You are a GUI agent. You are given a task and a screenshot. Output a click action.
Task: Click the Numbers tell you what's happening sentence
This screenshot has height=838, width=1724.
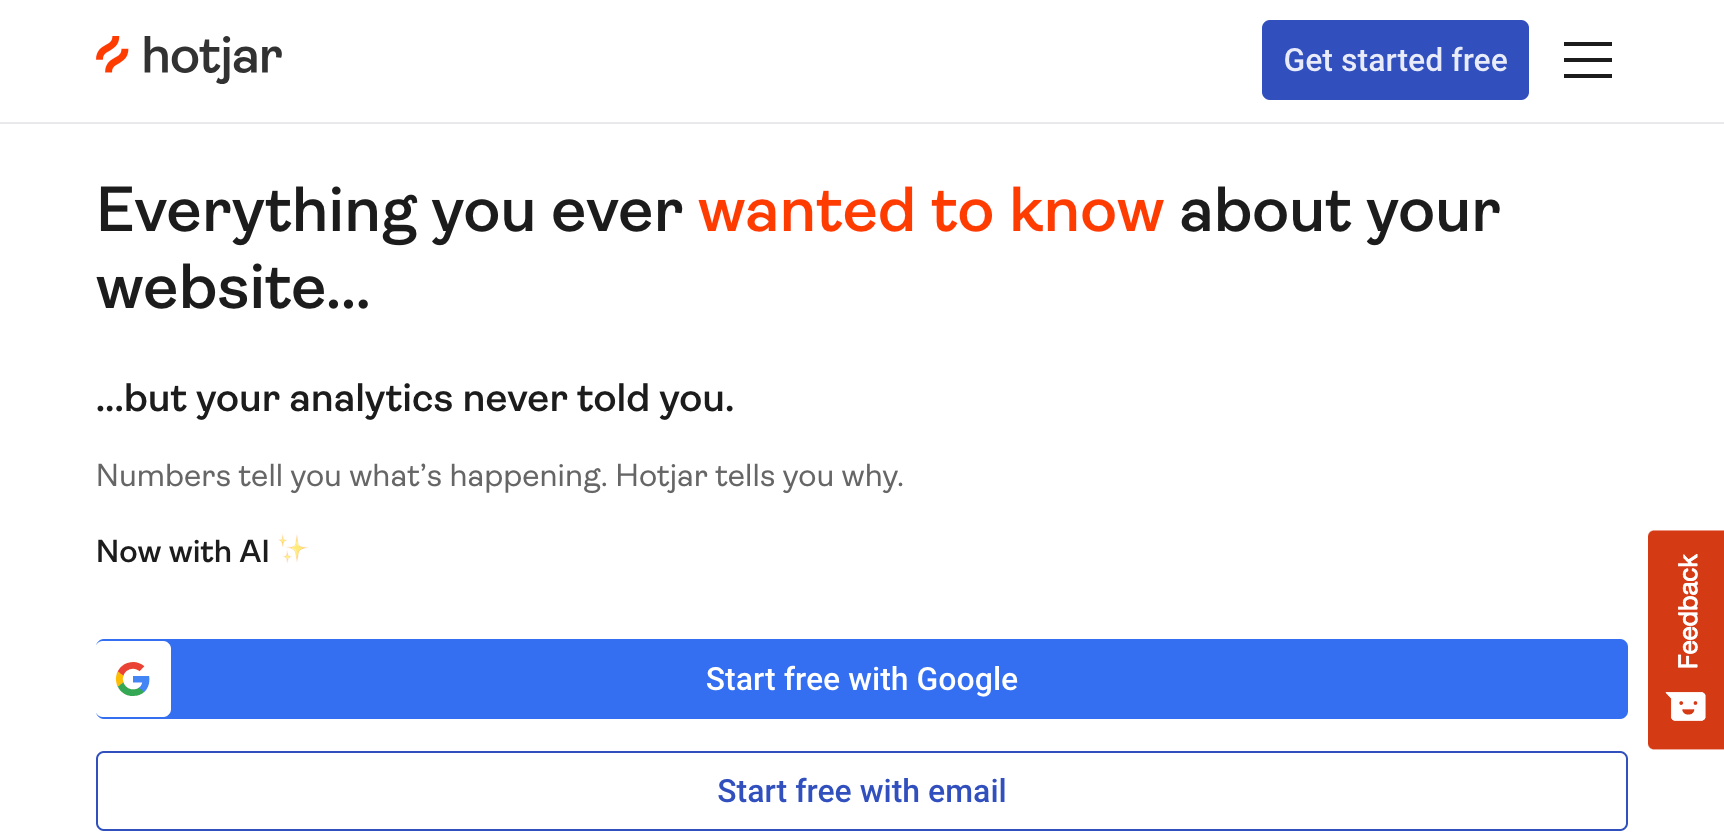[x=351, y=476]
